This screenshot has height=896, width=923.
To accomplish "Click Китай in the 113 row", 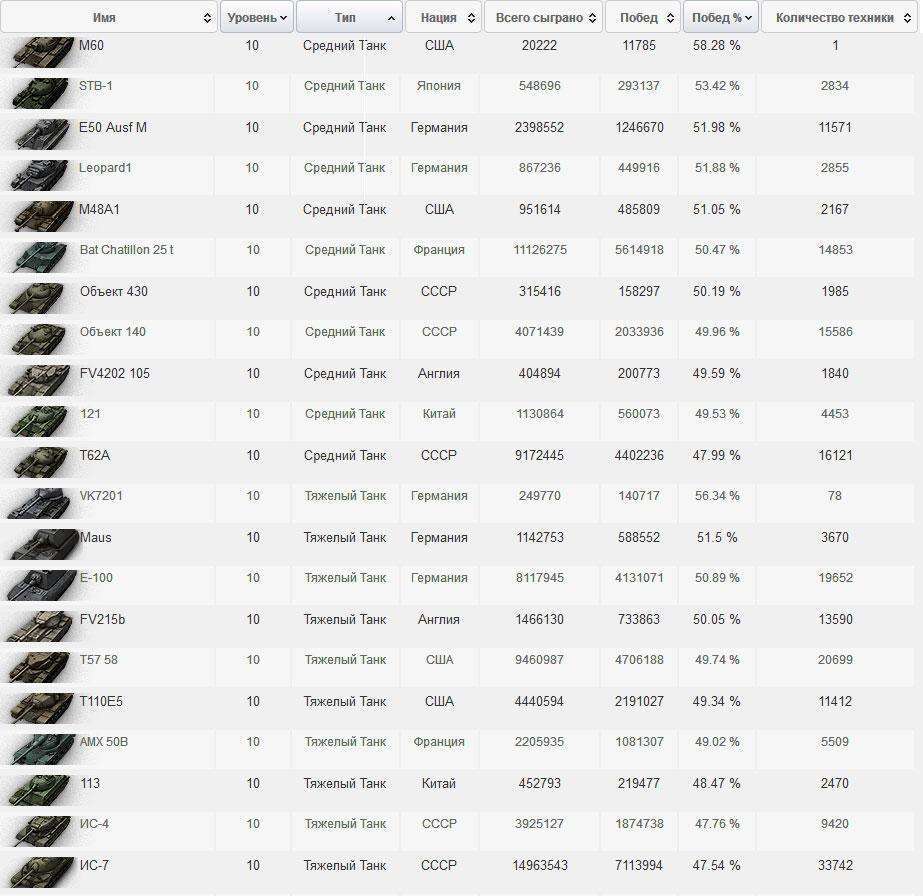I will coord(439,784).
